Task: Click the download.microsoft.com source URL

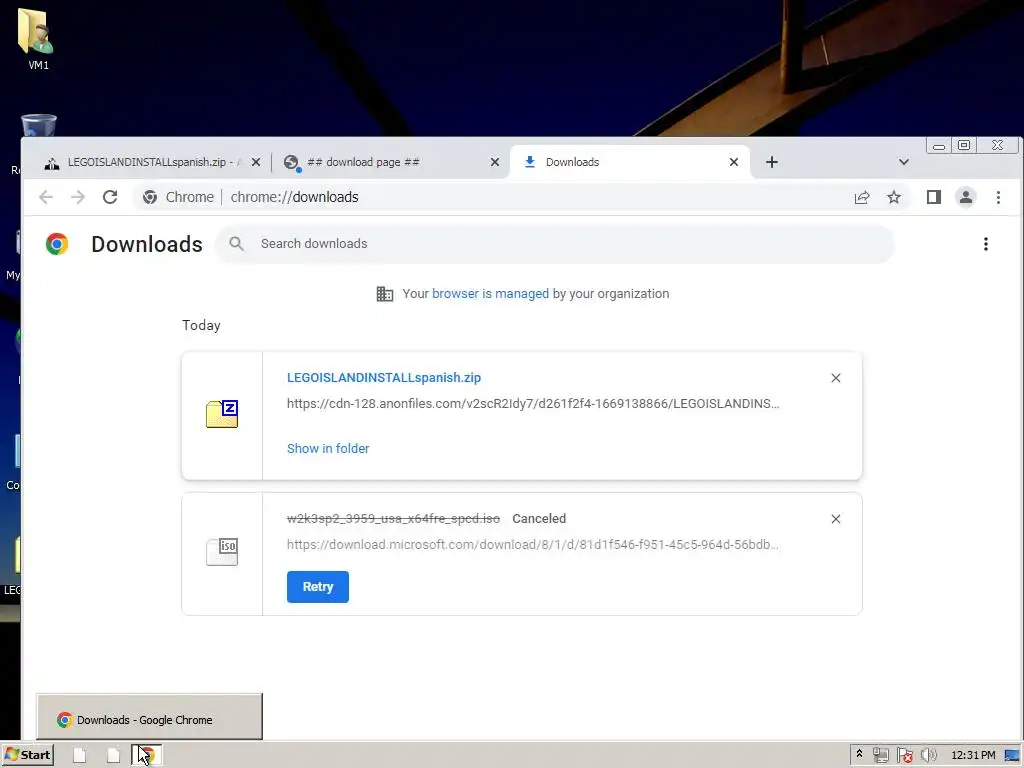Action: [x=533, y=545]
